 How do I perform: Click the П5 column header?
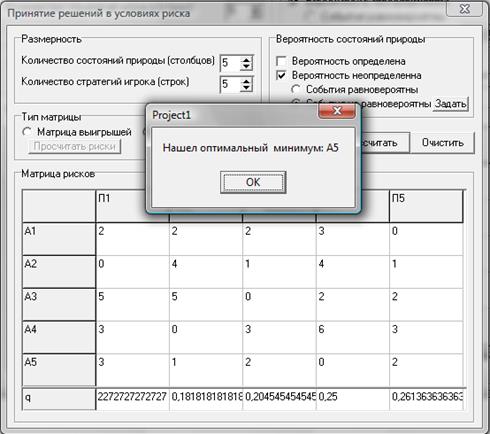pos(426,206)
